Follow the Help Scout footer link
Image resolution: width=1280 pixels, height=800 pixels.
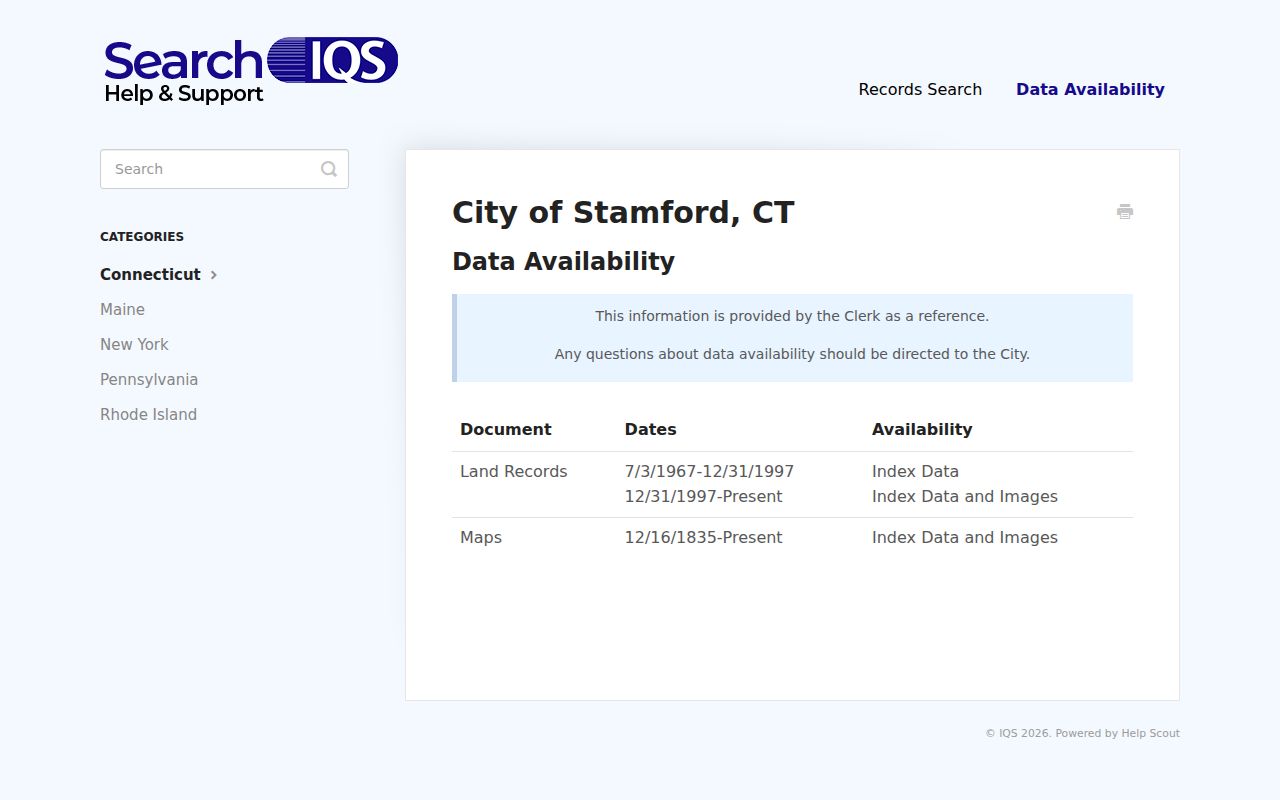1150,733
